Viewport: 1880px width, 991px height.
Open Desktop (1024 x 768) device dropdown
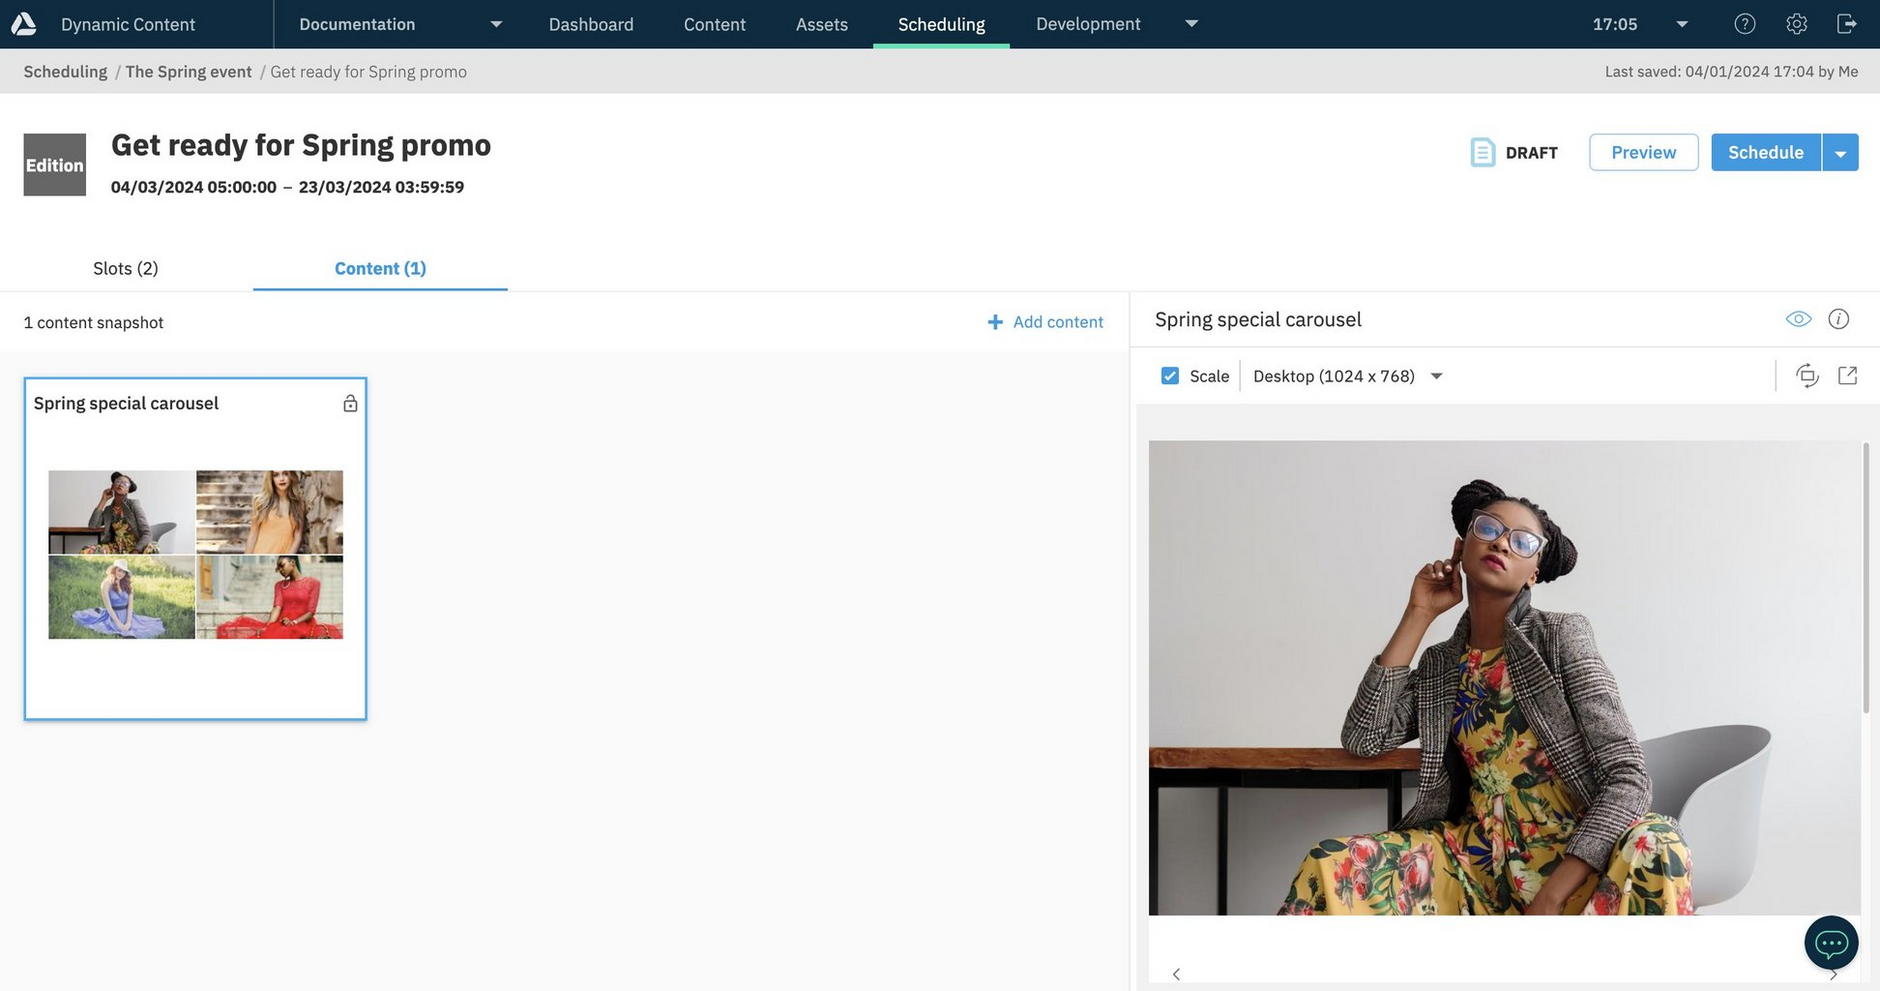point(1347,376)
